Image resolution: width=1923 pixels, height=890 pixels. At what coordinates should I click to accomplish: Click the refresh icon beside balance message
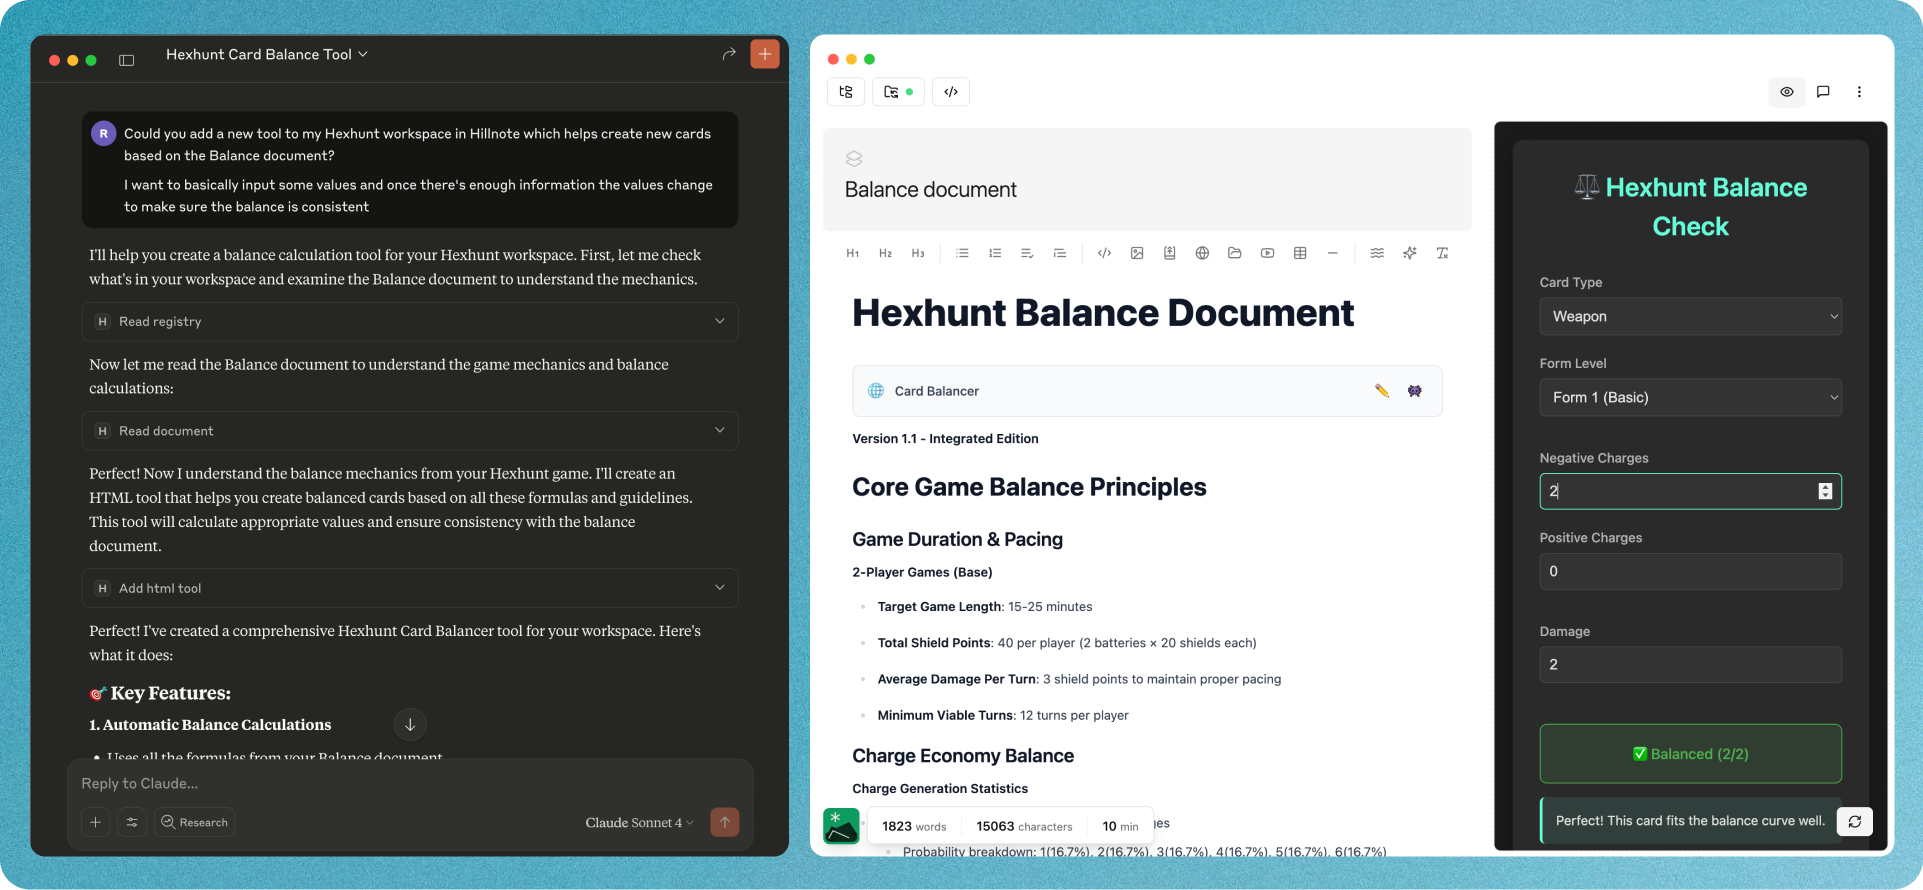point(1855,821)
